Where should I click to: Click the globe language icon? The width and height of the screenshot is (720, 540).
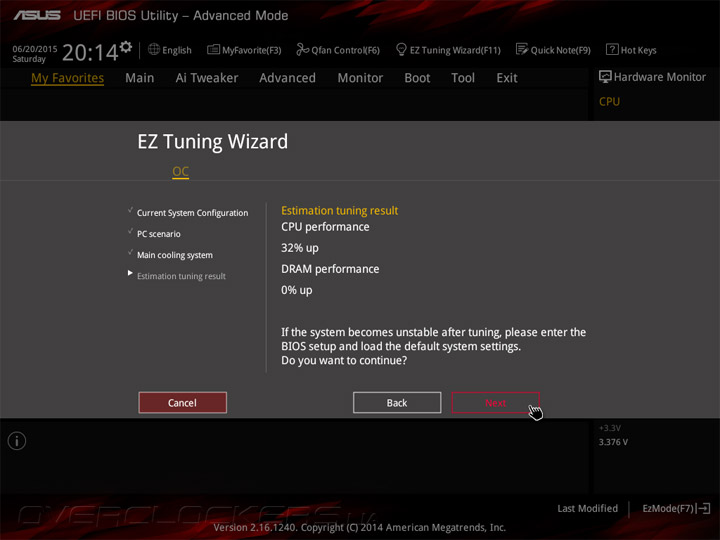pyautogui.click(x=154, y=49)
